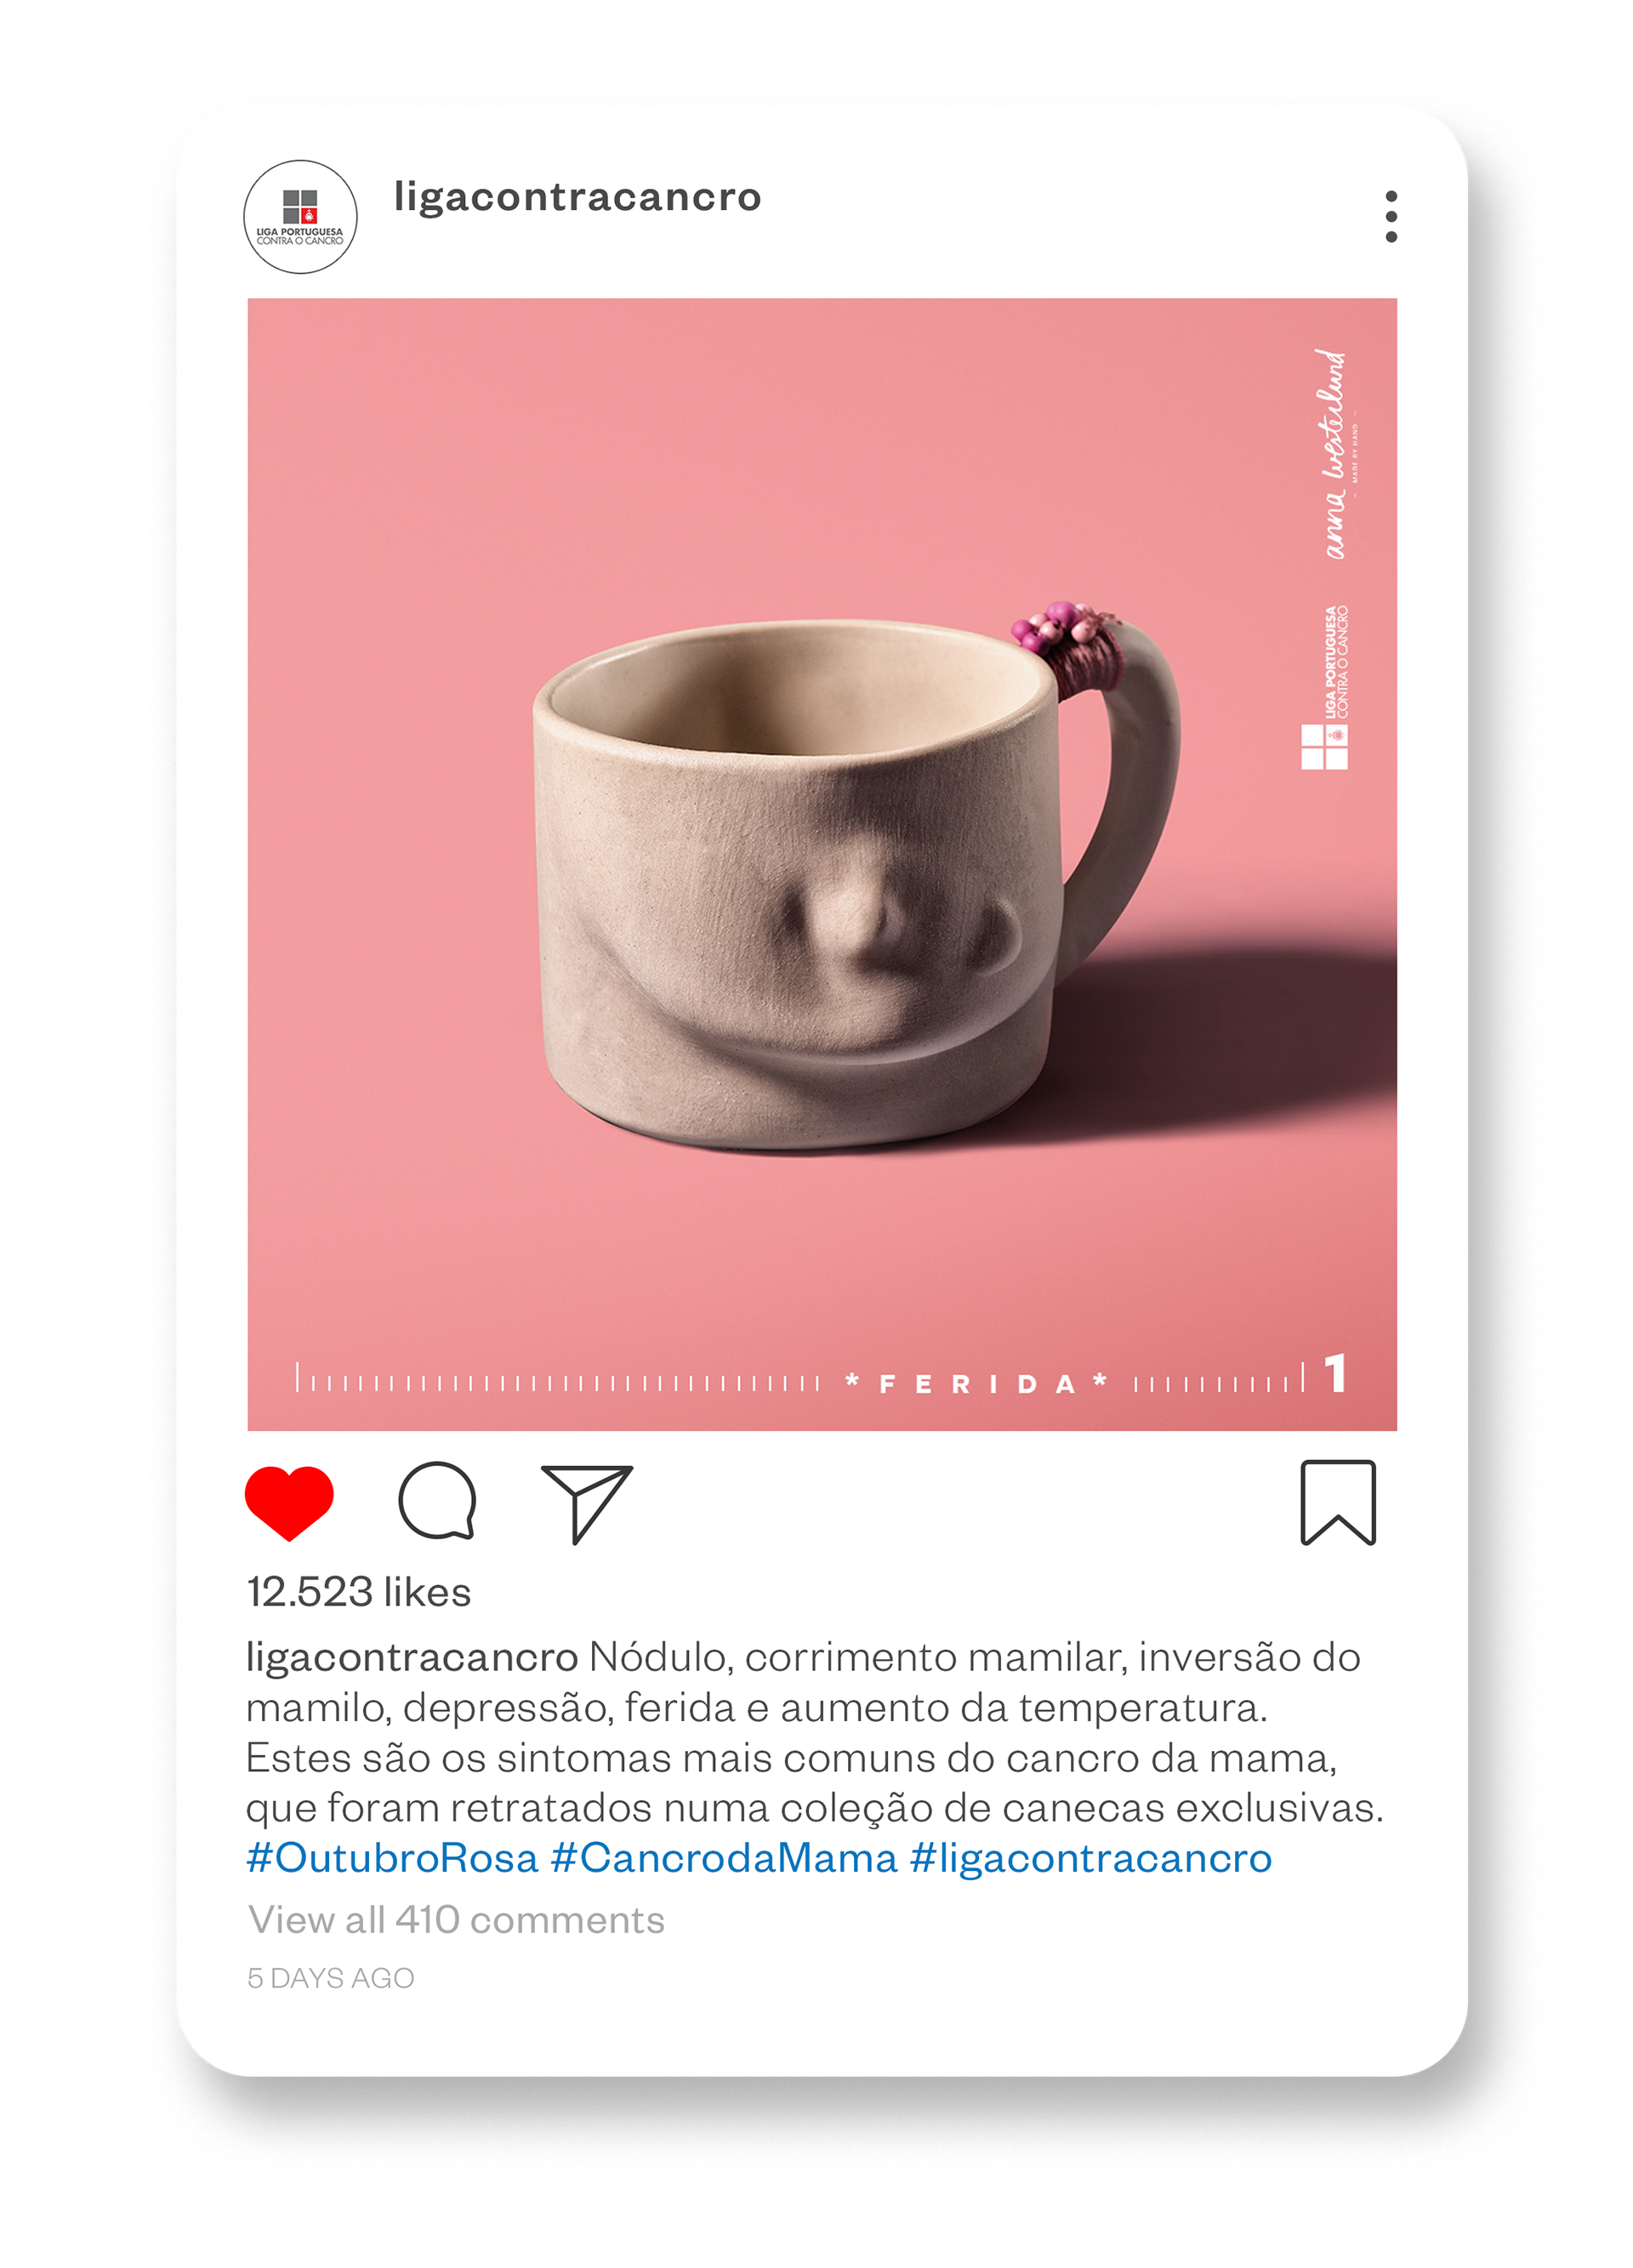Open the ligacontracancro username in header
Screen dimensions: 1633x2268
(x=577, y=197)
